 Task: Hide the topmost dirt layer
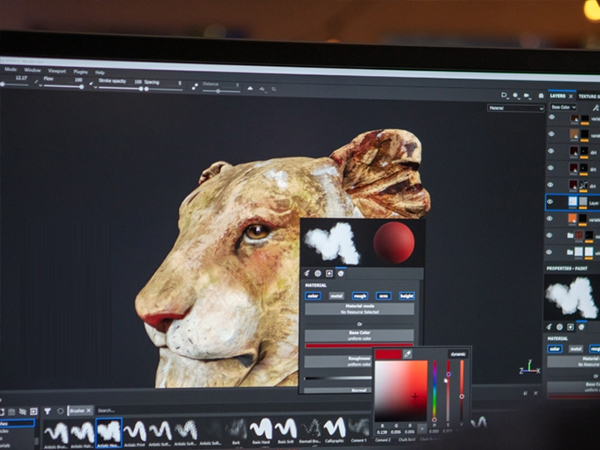click(x=551, y=151)
